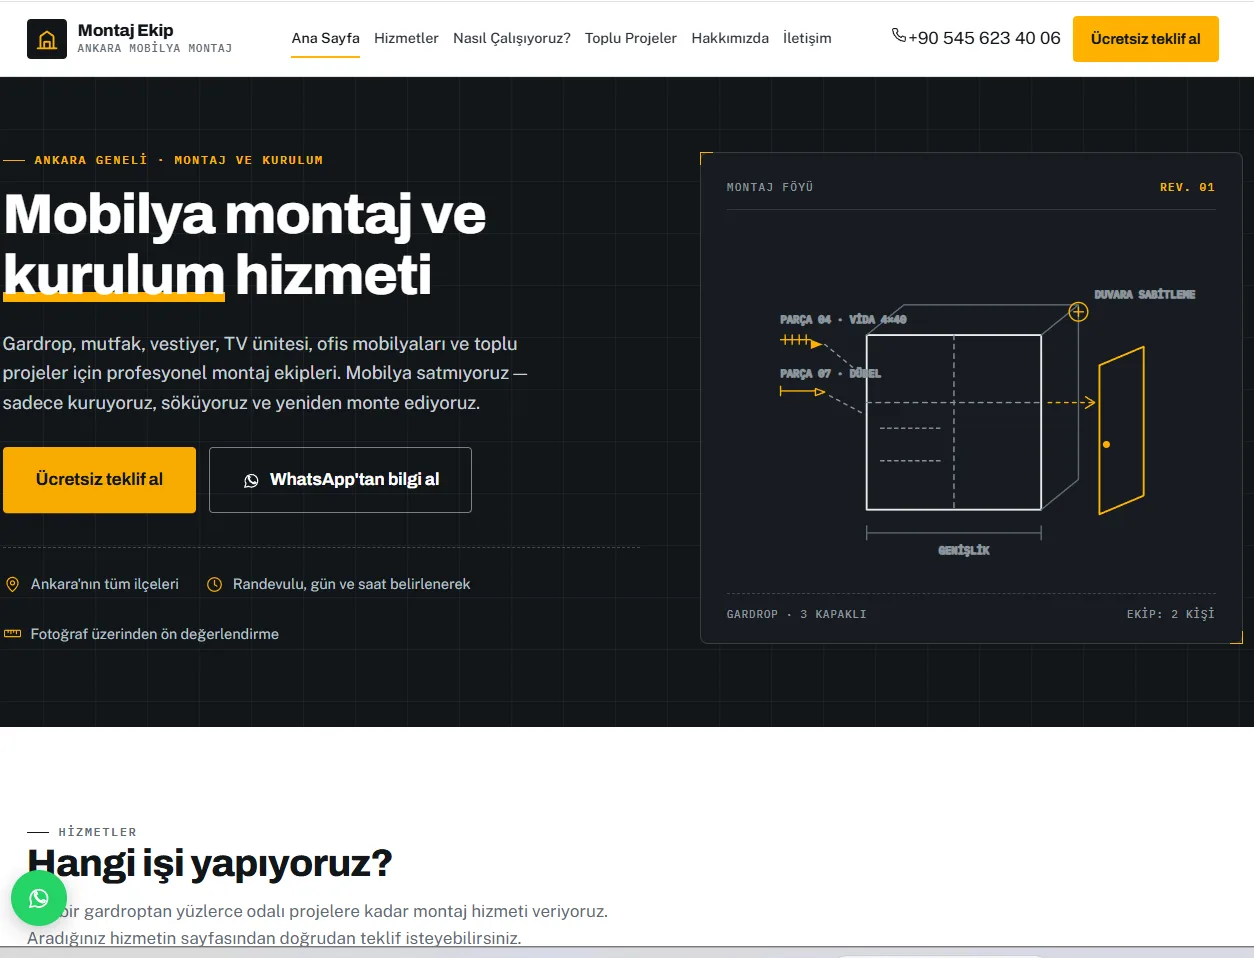
Task: Click the hero Ücretsiz teklif al button
Action: tap(99, 480)
